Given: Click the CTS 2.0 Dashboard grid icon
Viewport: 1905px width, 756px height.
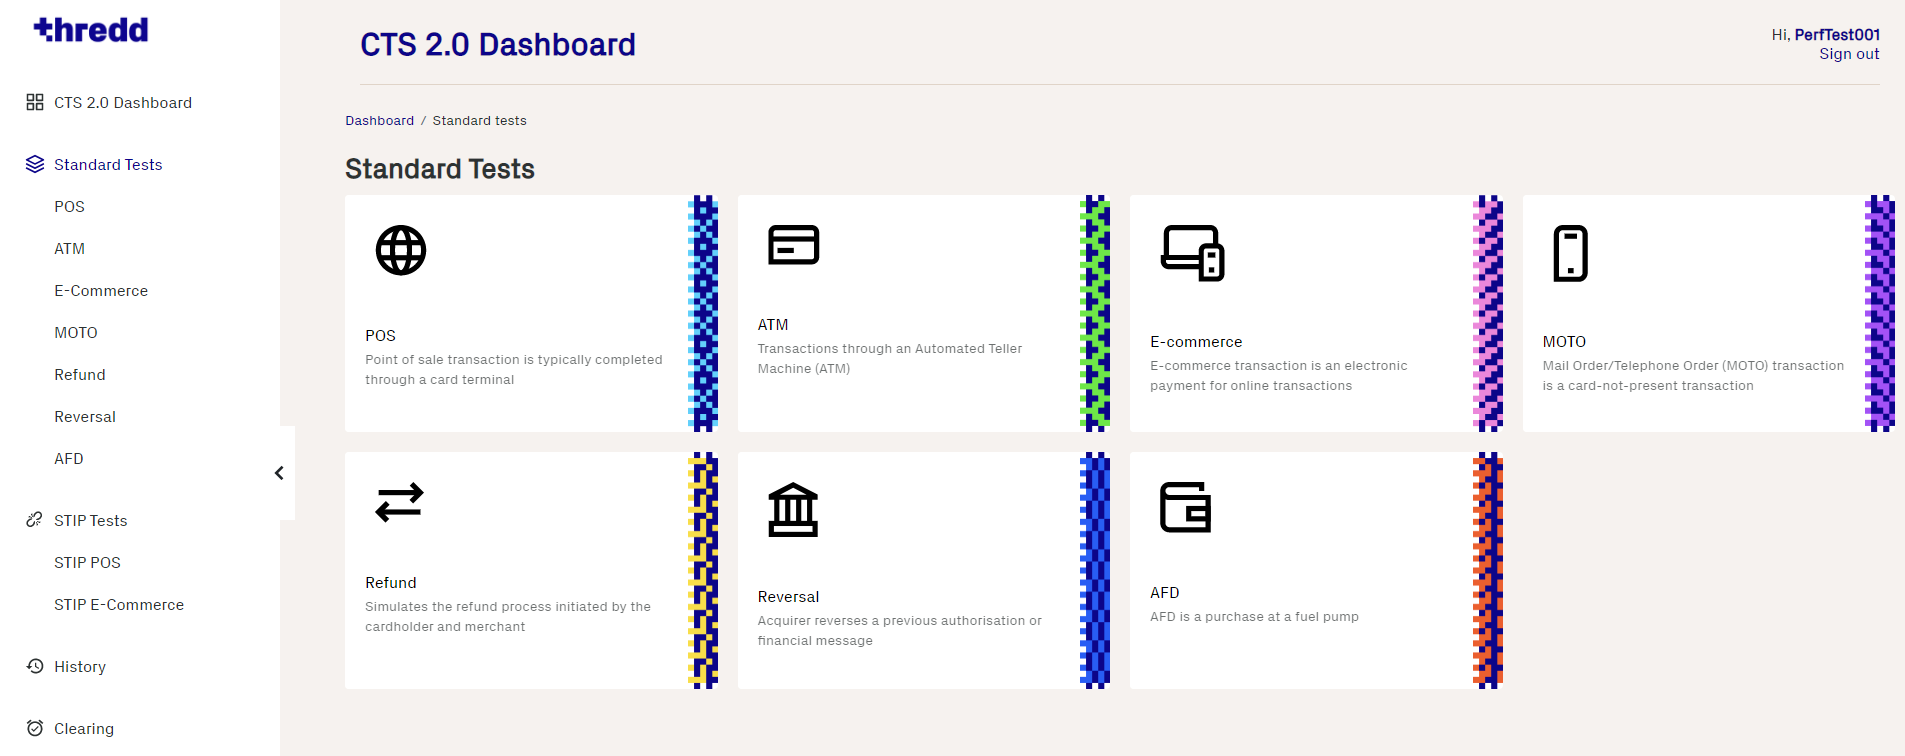Looking at the screenshot, I should (x=35, y=102).
